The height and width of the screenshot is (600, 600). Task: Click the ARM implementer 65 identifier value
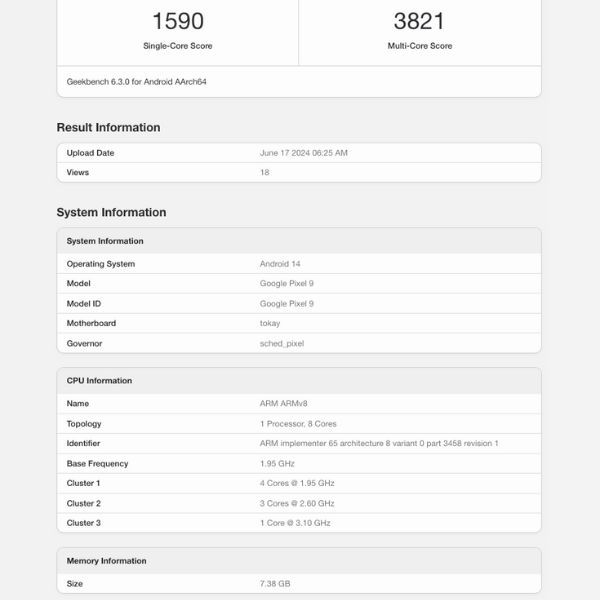(379, 443)
